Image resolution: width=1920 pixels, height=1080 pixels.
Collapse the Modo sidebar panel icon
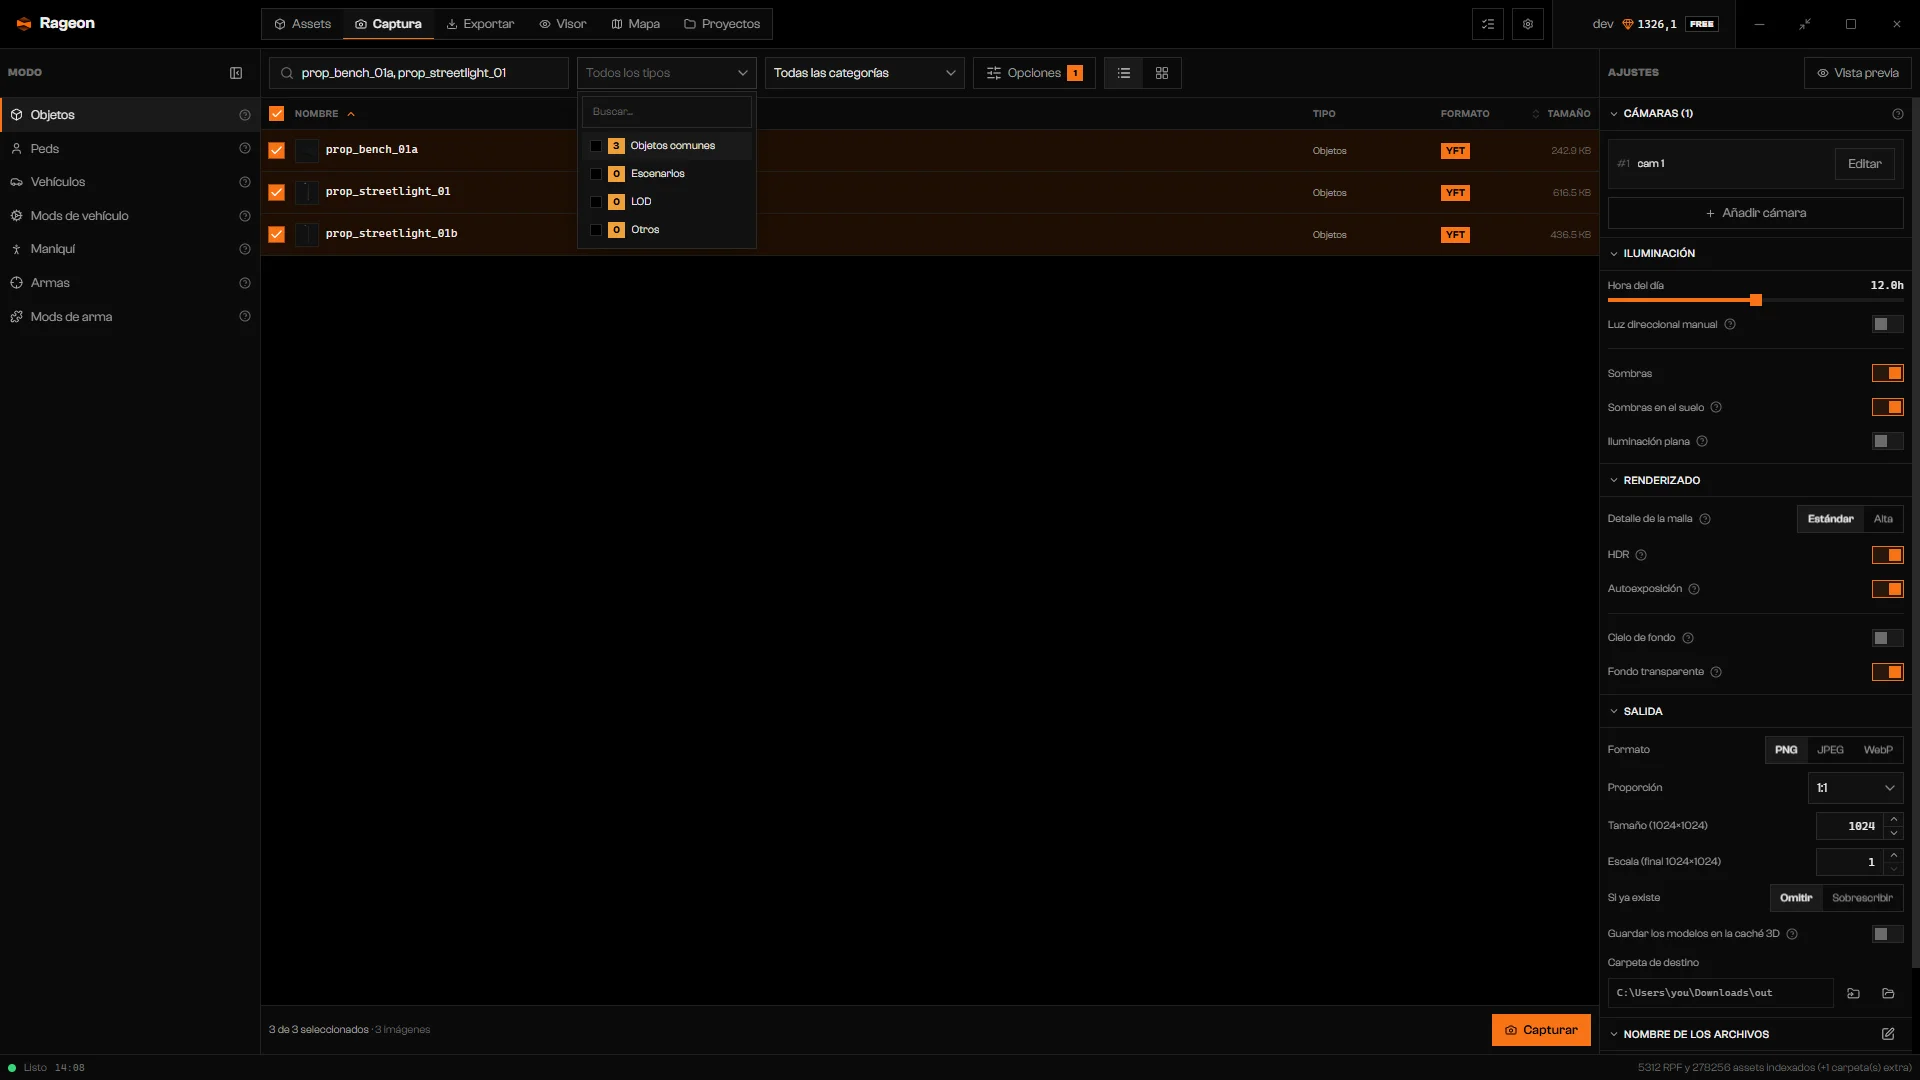tap(236, 73)
